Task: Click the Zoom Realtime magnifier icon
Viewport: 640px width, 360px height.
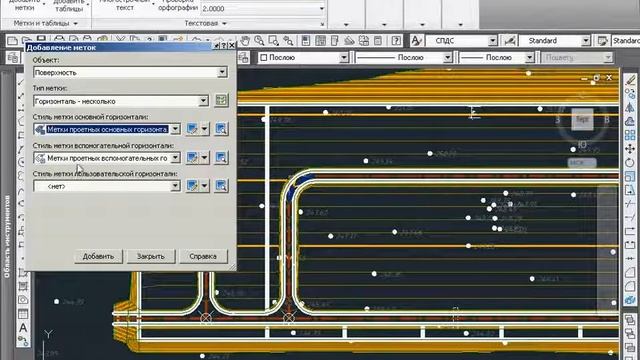Action: point(259,40)
